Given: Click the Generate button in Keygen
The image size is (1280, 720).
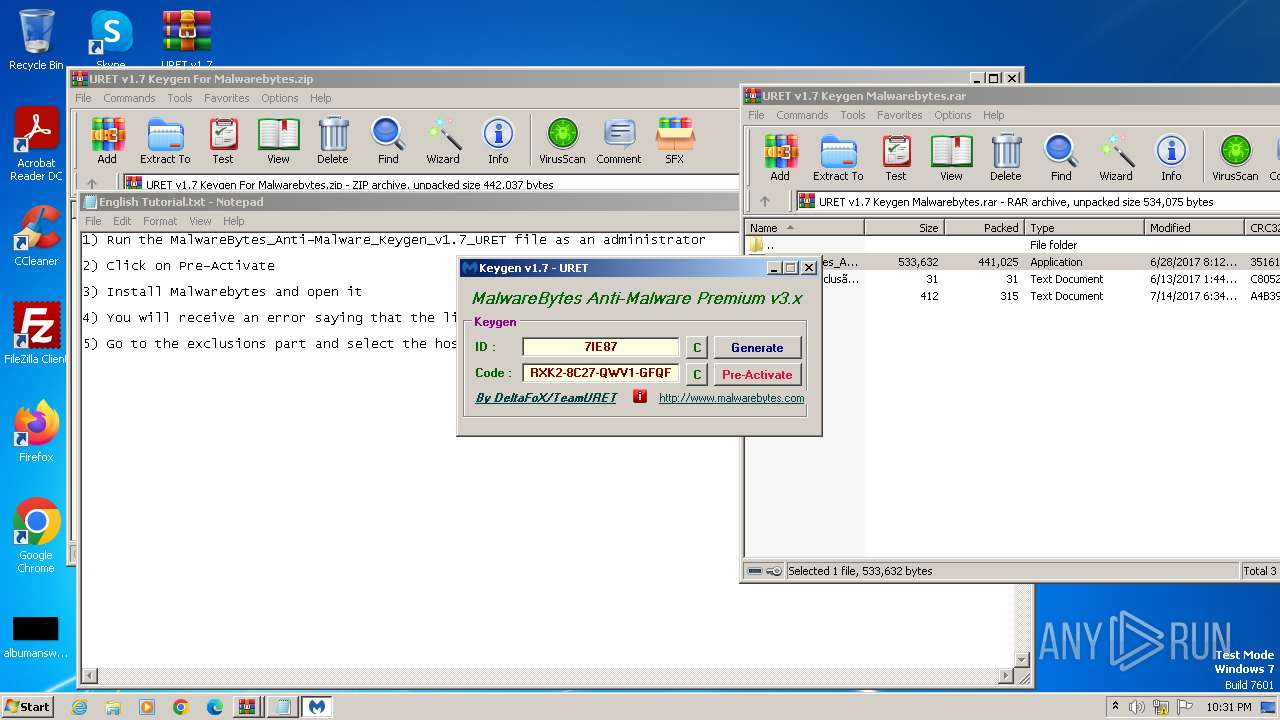Looking at the screenshot, I should tap(757, 347).
